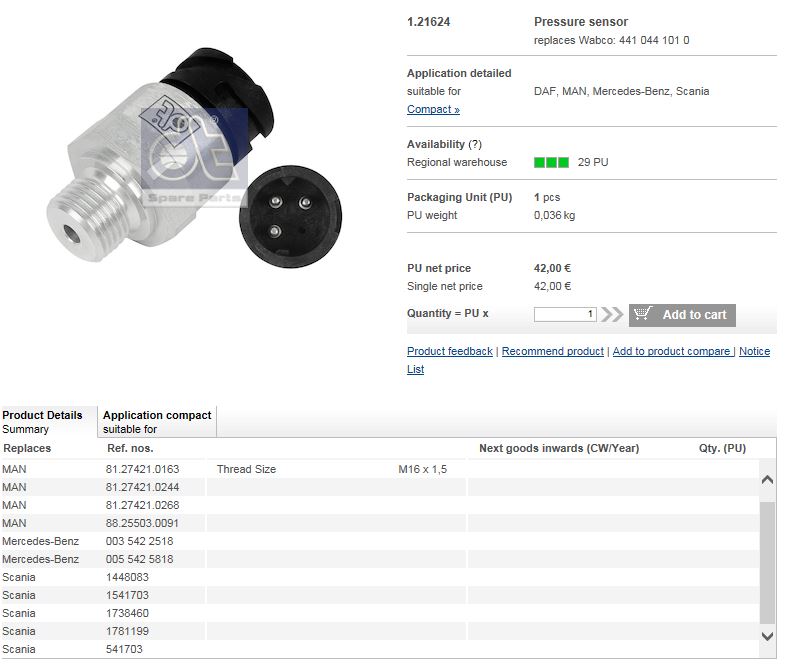Select Scania ref no. 541703
792x667 pixels.
tap(124, 649)
